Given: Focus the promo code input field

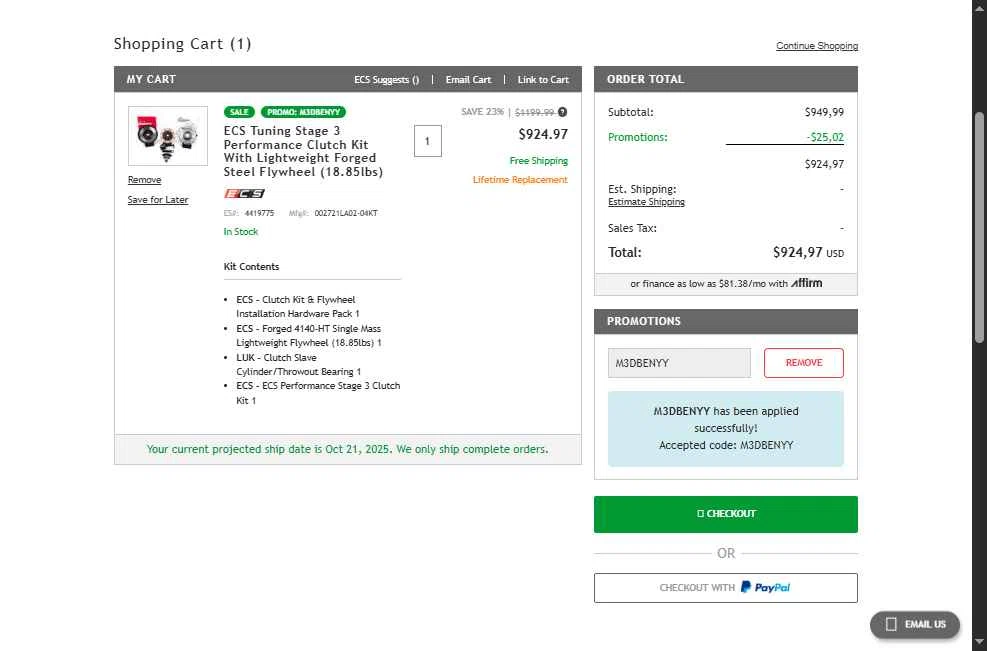Looking at the screenshot, I should pyautogui.click(x=679, y=363).
